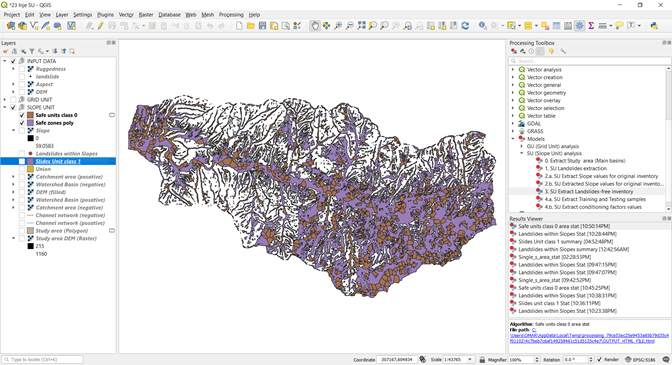This screenshot has height=365, width=672.
Task: Expand GU (Grid Unit) analysis group
Action: click(x=522, y=147)
